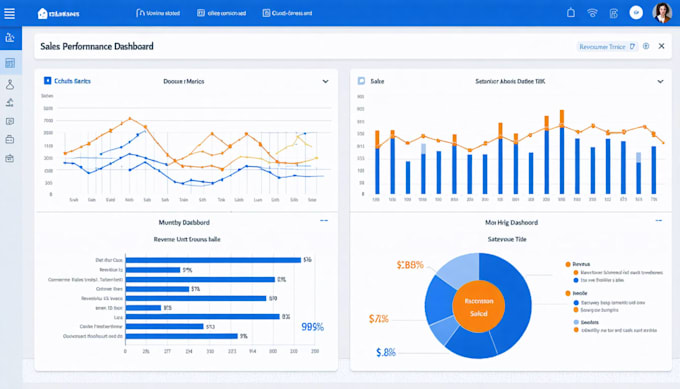Click the '$7I%' orange value label
The width and height of the screenshot is (680, 389).
click(x=379, y=319)
